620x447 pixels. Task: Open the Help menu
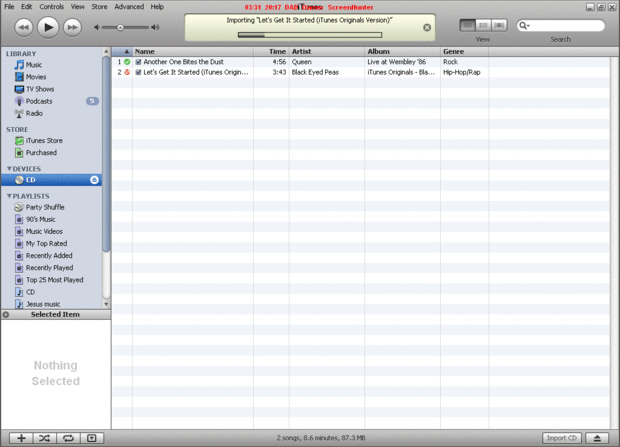tap(157, 7)
